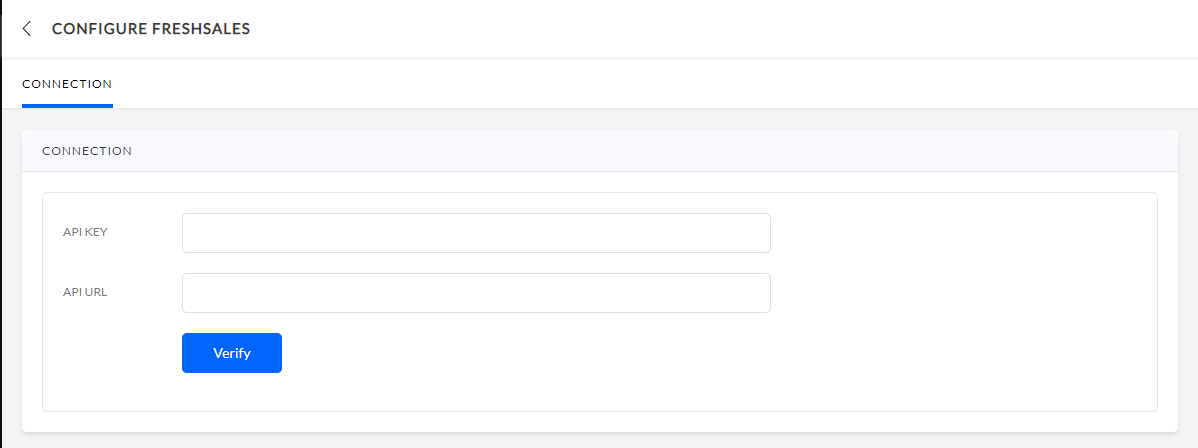
Task: Focus the API URL input field
Action: (x=476, y=293)
